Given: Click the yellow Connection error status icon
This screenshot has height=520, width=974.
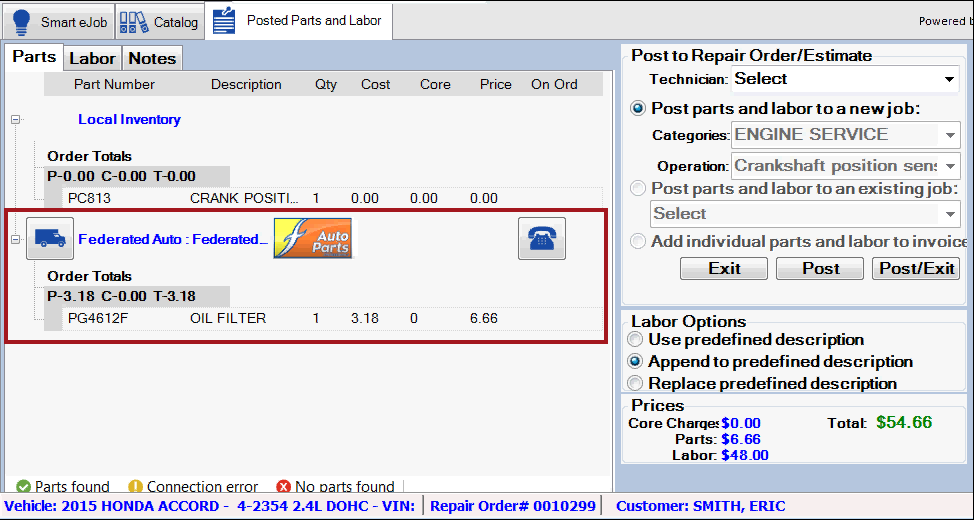Looking at the screenshot, I should (x=135, y=486).
